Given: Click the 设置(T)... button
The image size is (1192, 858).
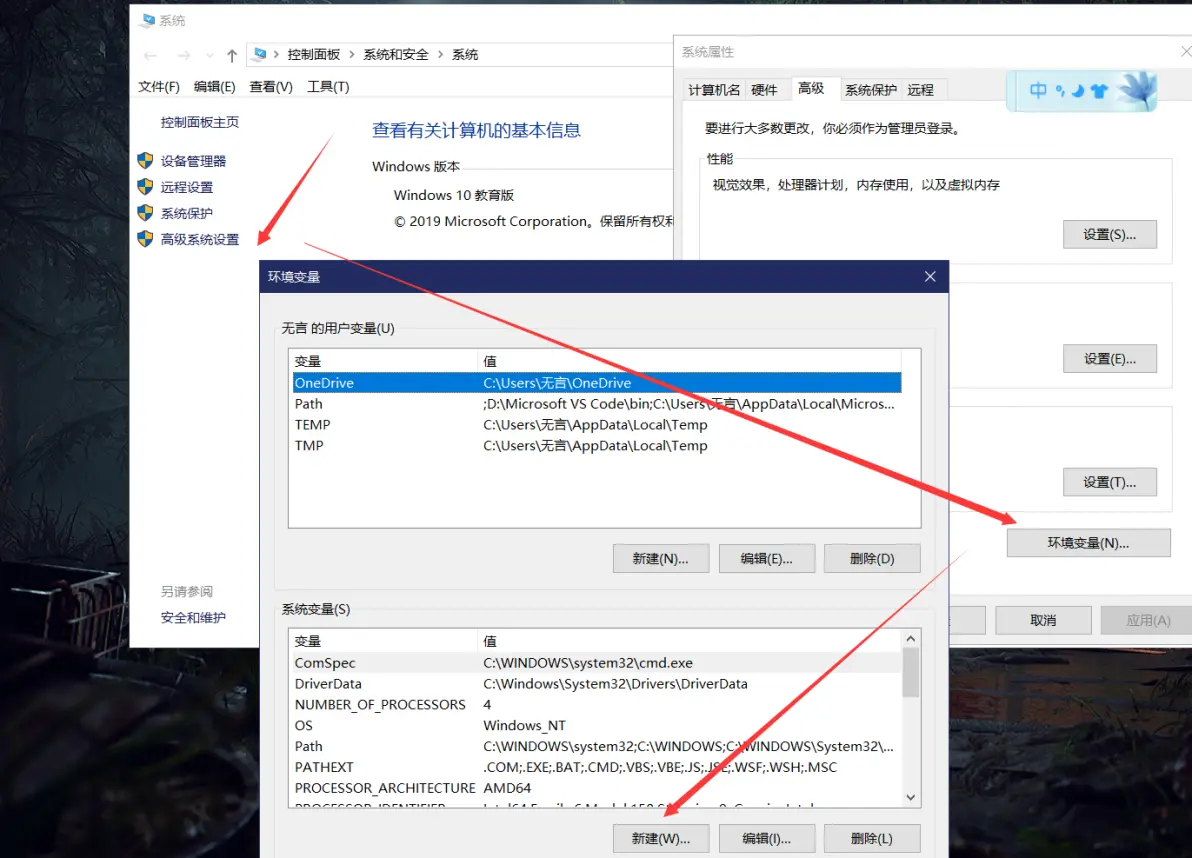Looking at the screenshot, I should click(x=1109, y=482).
